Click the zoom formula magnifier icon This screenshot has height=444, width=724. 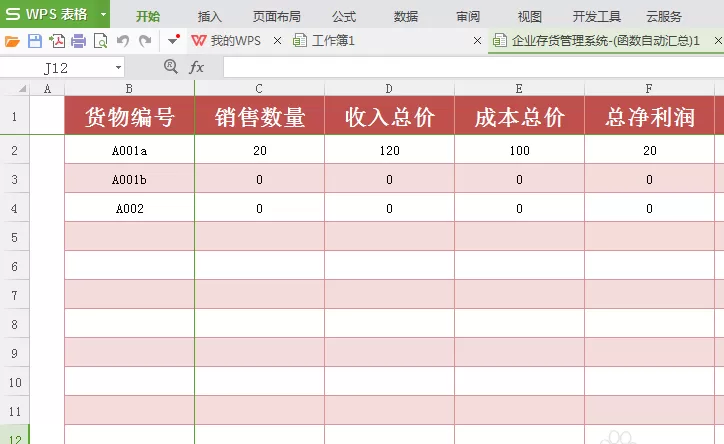pos(170,67)
